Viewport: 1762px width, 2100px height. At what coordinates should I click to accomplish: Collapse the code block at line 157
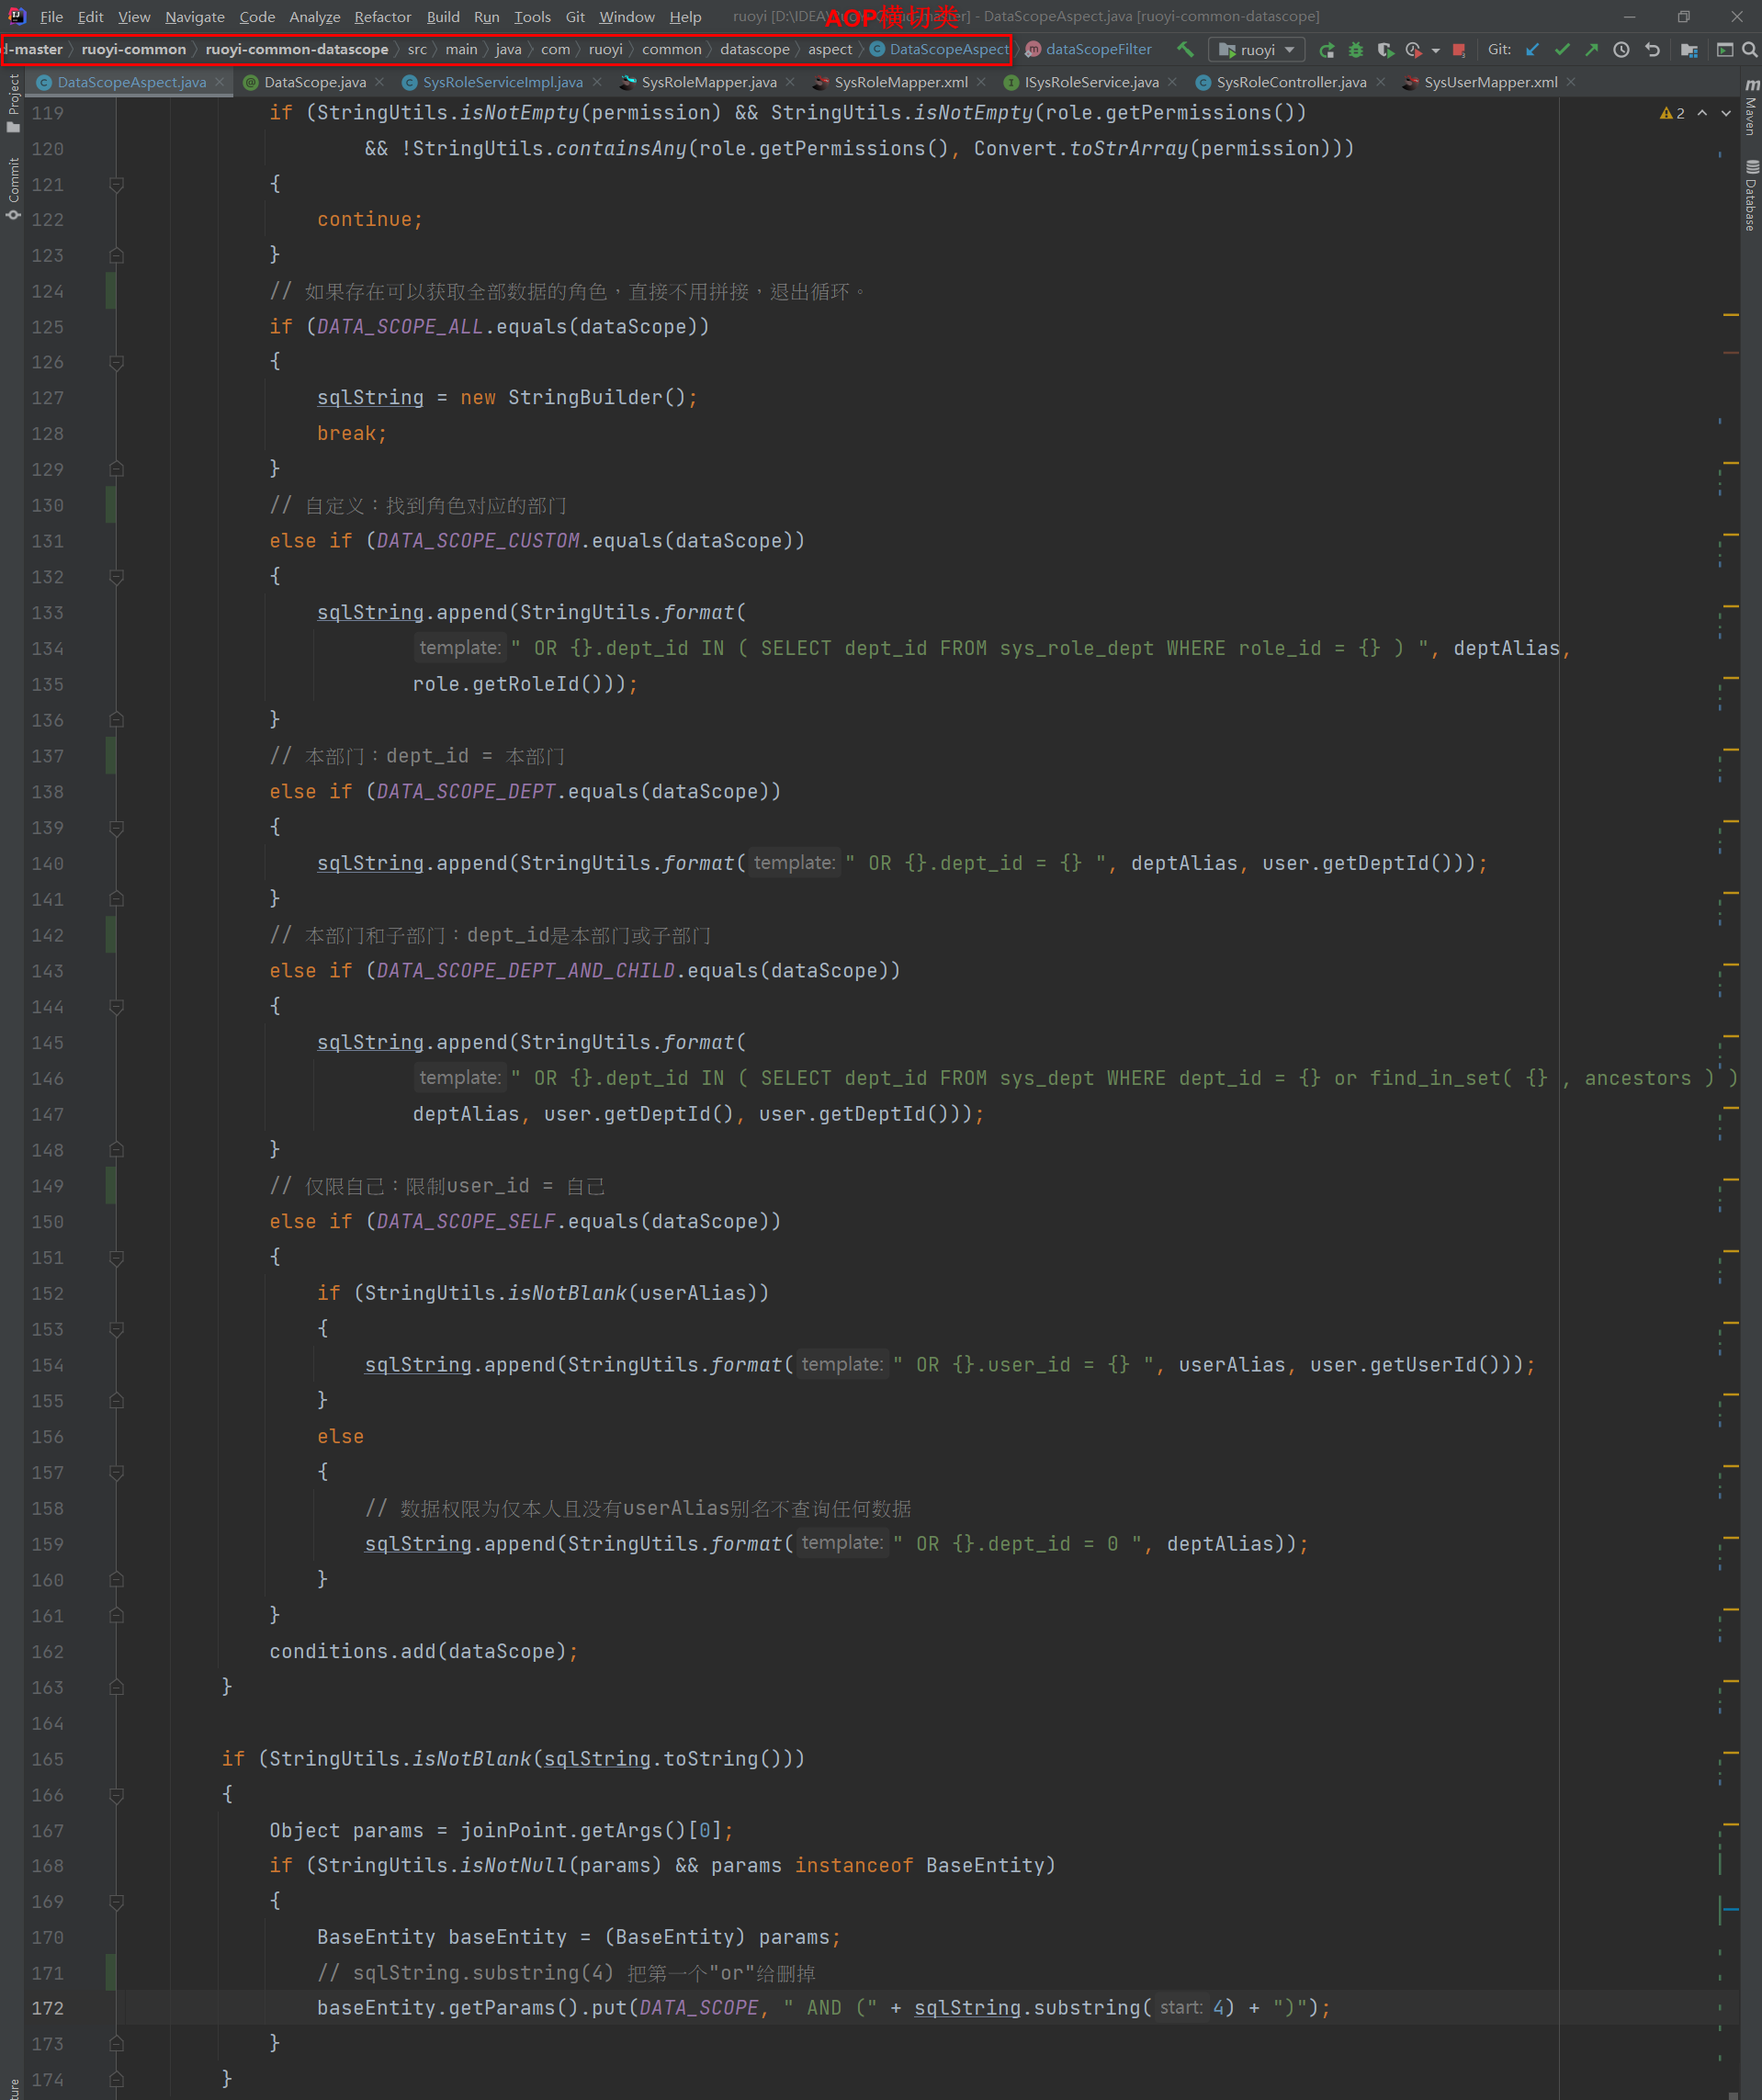[116, 1472]
